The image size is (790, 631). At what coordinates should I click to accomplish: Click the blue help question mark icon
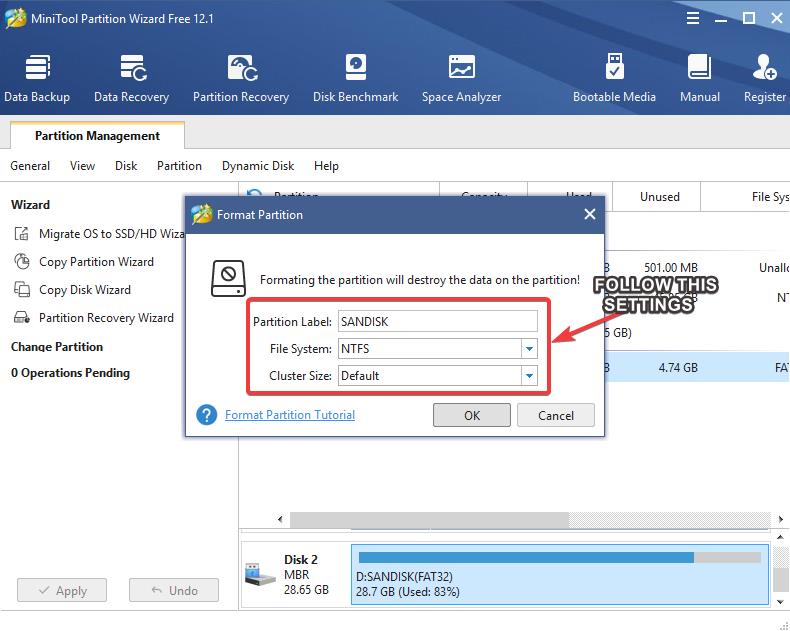point(207,415)
